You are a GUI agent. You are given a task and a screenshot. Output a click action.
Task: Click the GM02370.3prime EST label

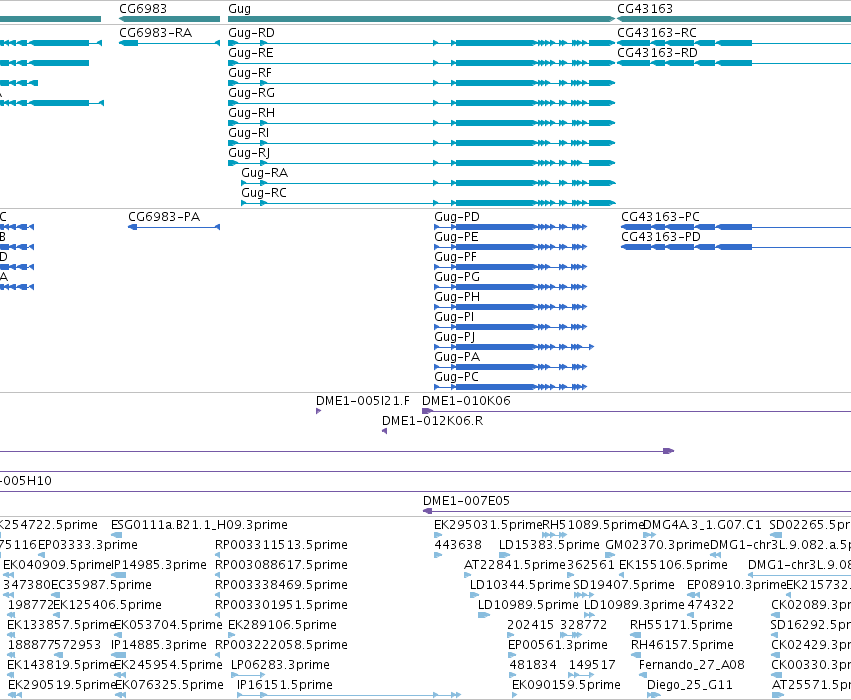(657, 545)
